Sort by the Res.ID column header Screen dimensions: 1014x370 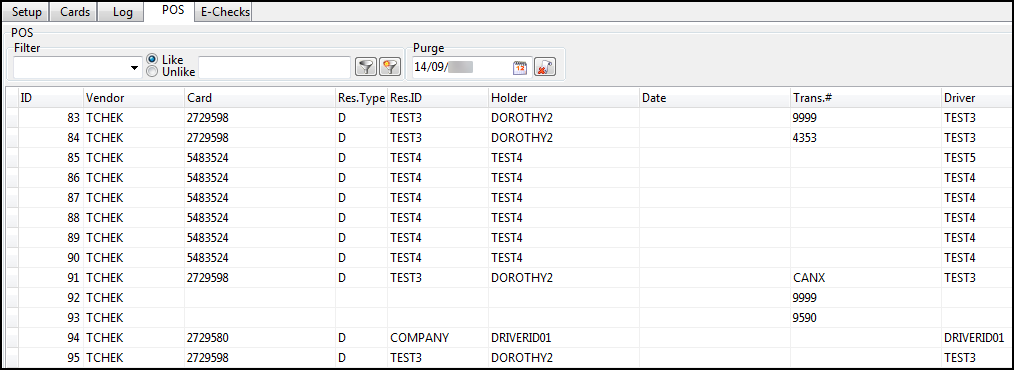pyautogui.click(x=438, y=98)
